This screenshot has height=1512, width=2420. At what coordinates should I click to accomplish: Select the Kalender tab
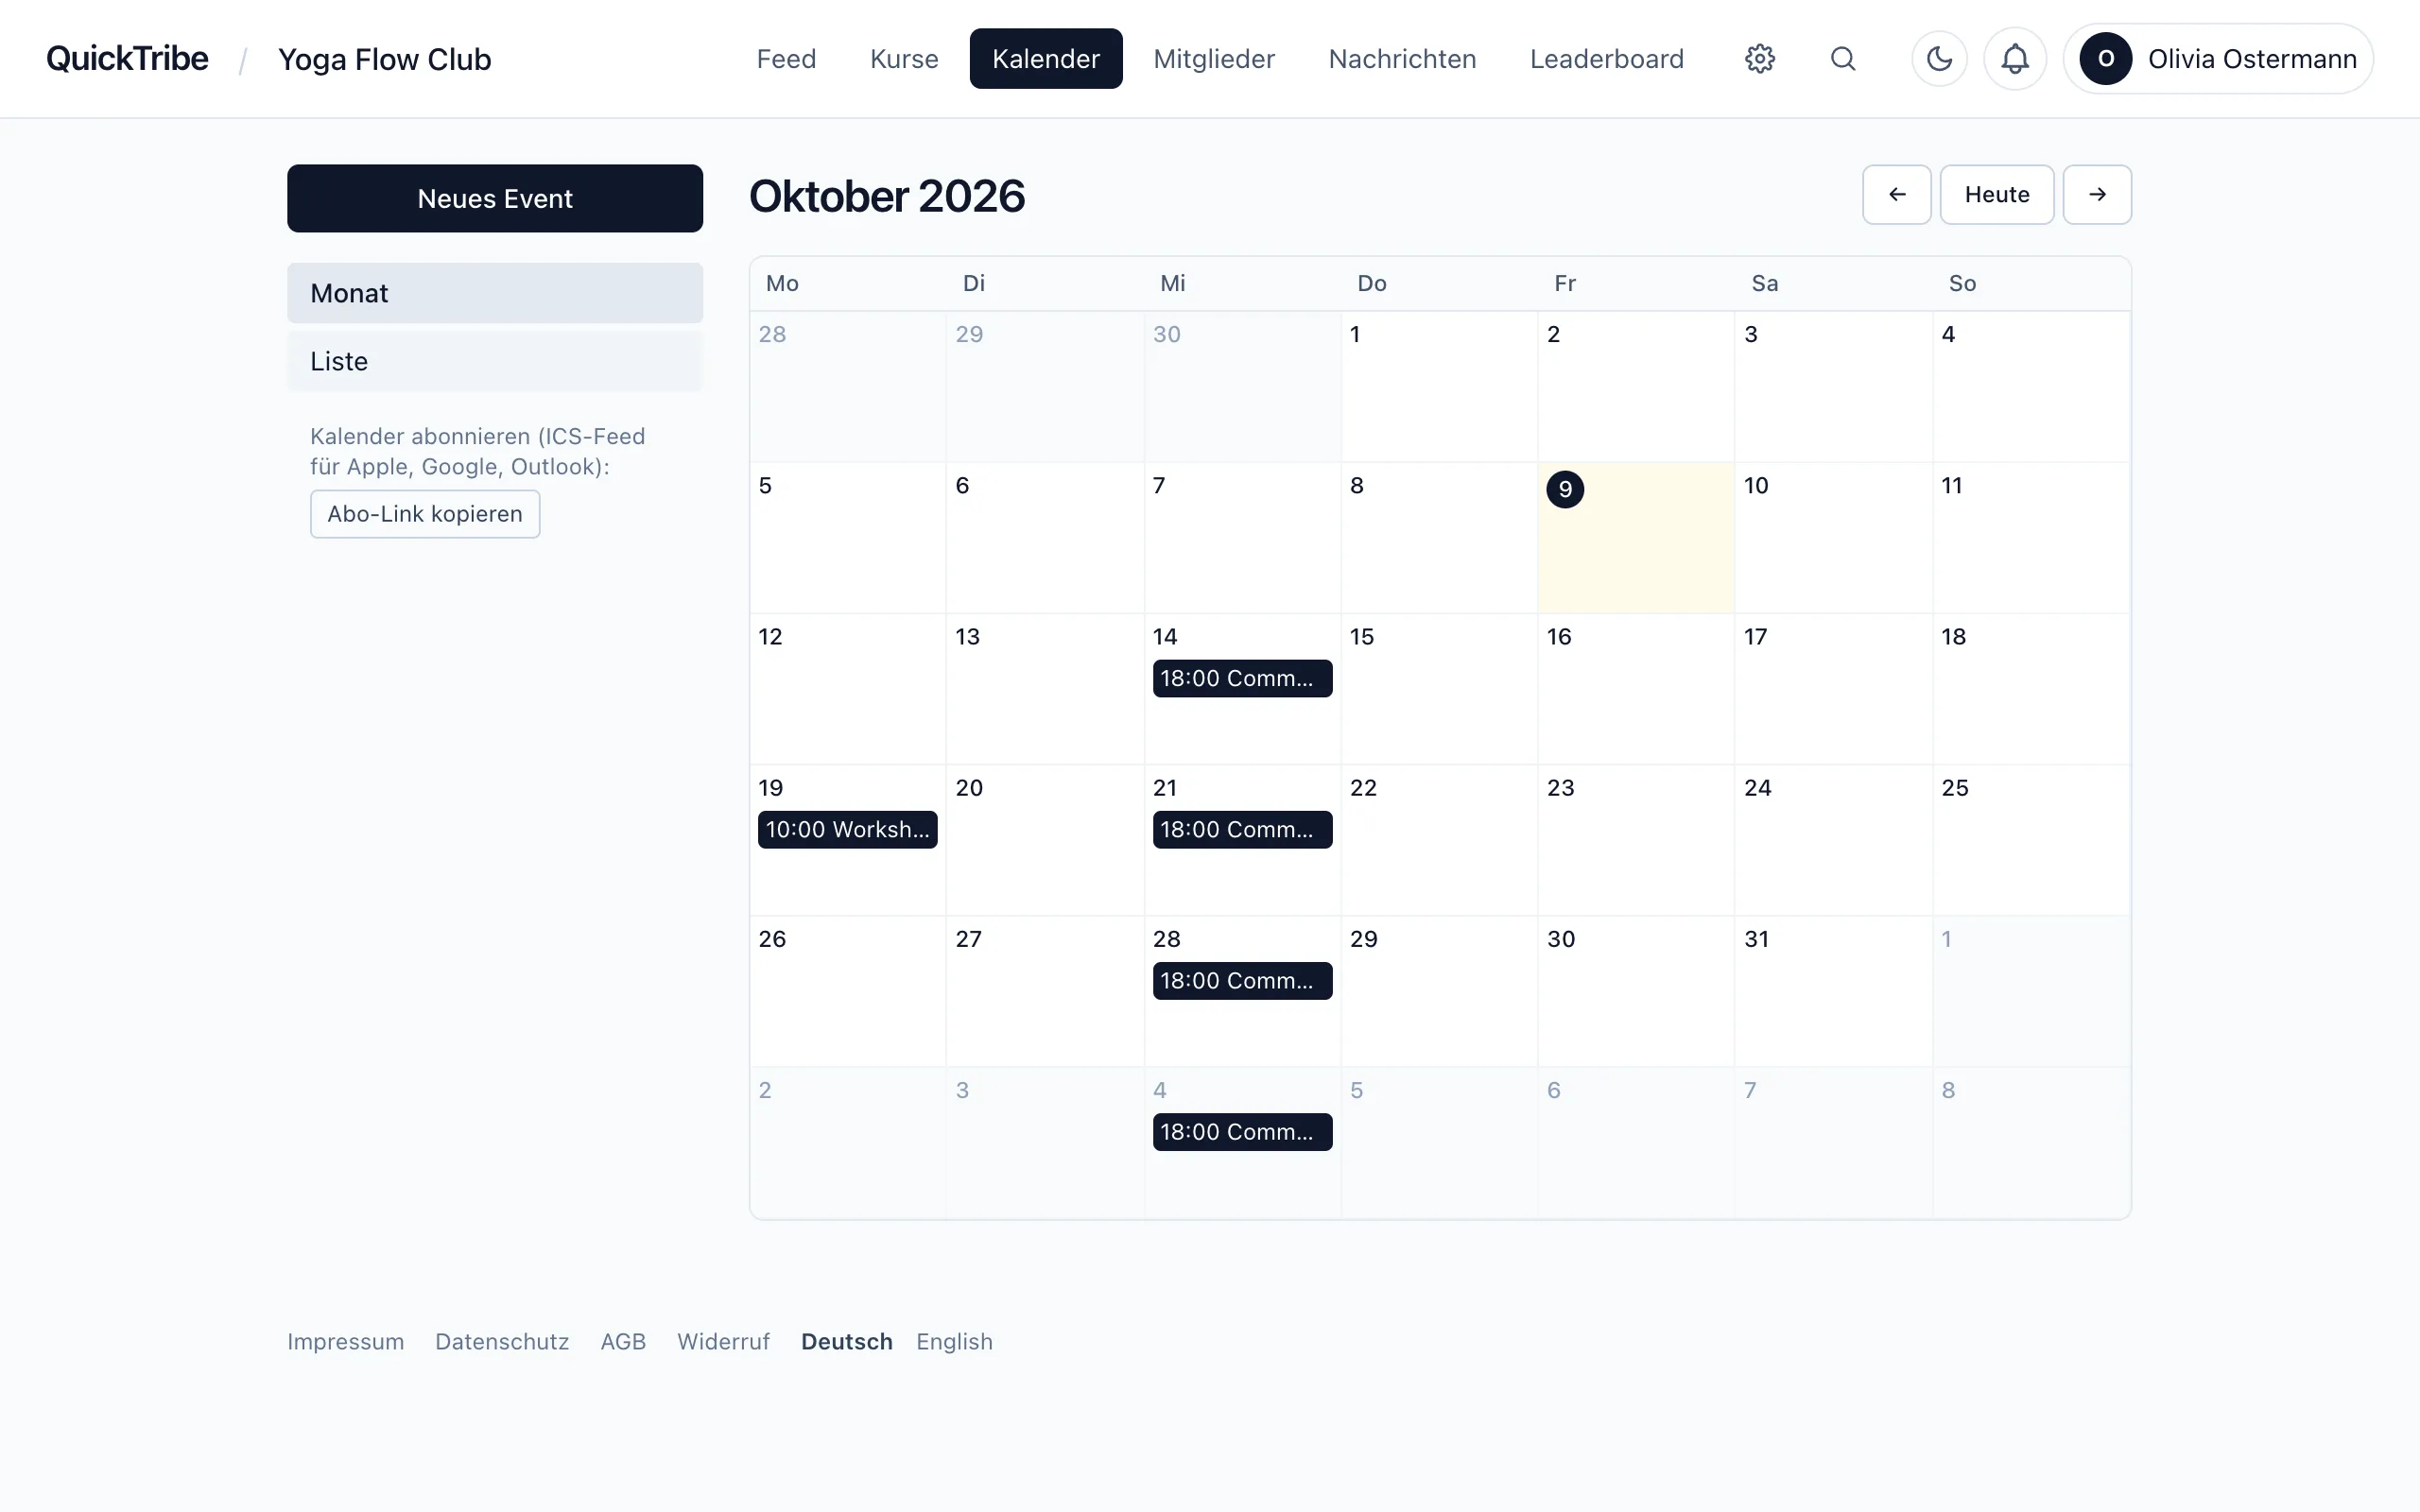point(1046,59)
